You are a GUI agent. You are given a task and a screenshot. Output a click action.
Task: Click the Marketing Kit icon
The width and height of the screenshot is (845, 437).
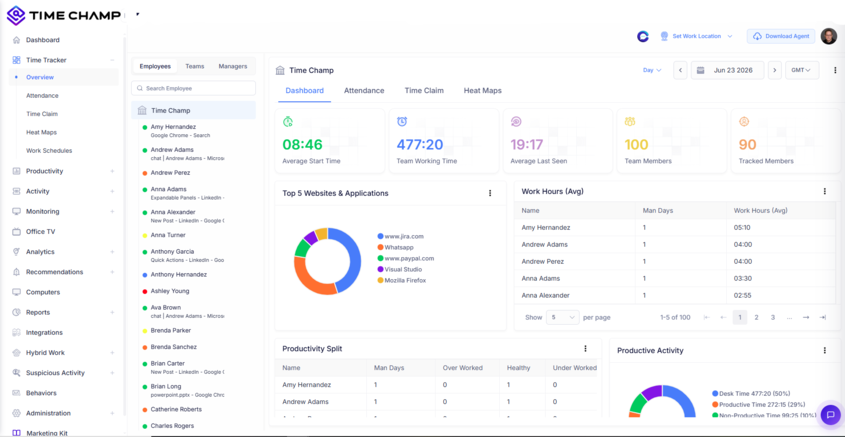pyautogui.click(x=16, y=433)
